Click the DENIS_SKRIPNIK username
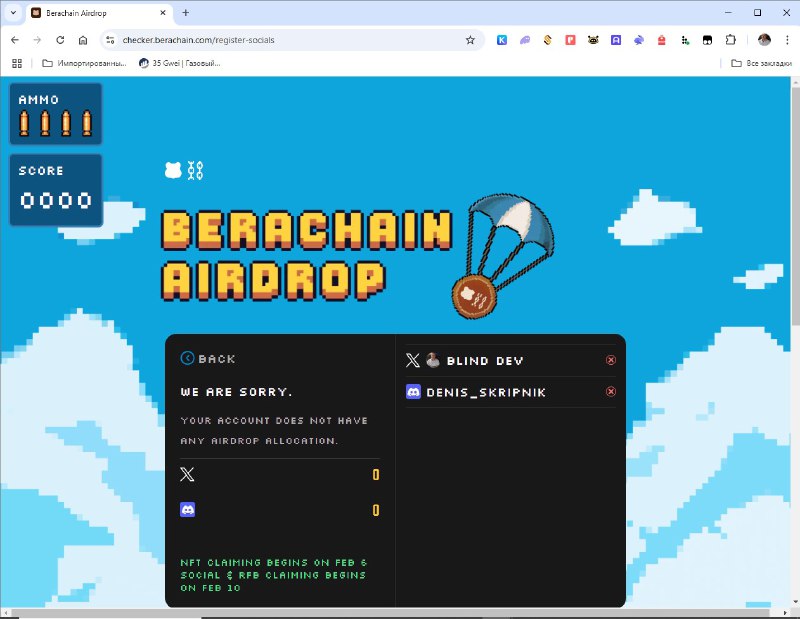The height and width of the screenshot is (619, 800). [x=486, y=392]
